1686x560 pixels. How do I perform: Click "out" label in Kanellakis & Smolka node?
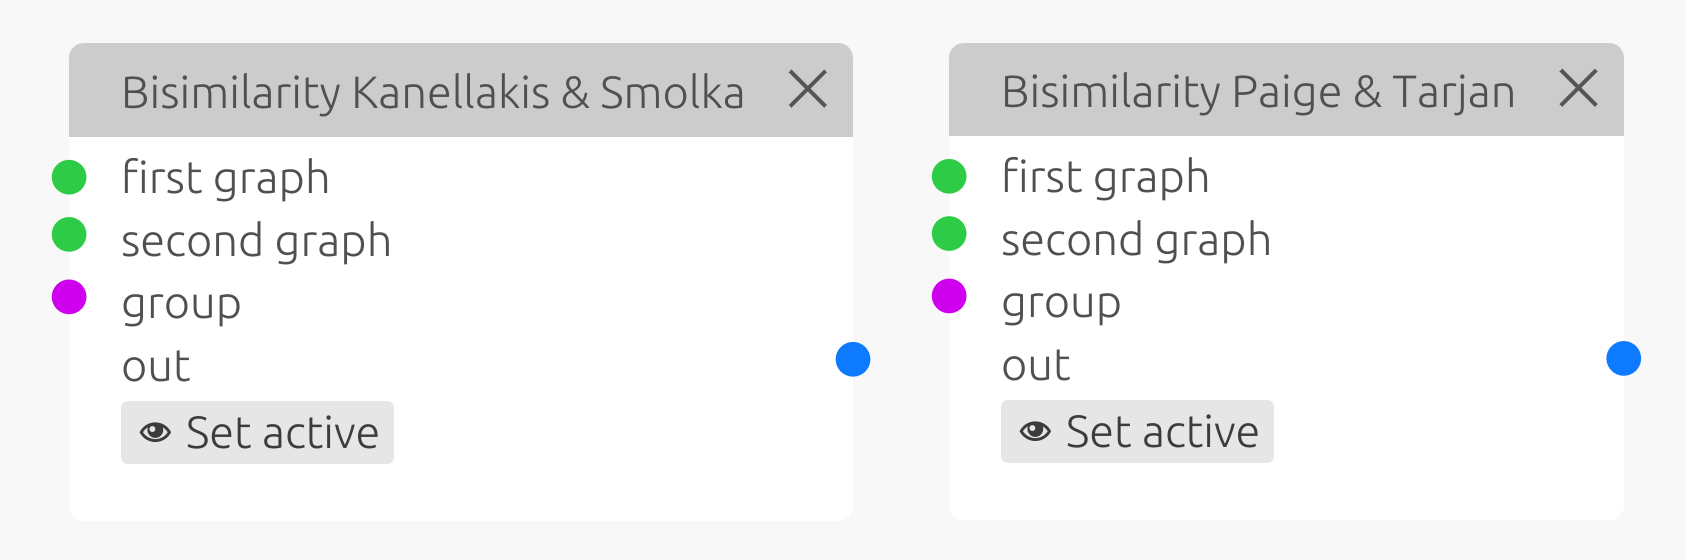(156, 366)
